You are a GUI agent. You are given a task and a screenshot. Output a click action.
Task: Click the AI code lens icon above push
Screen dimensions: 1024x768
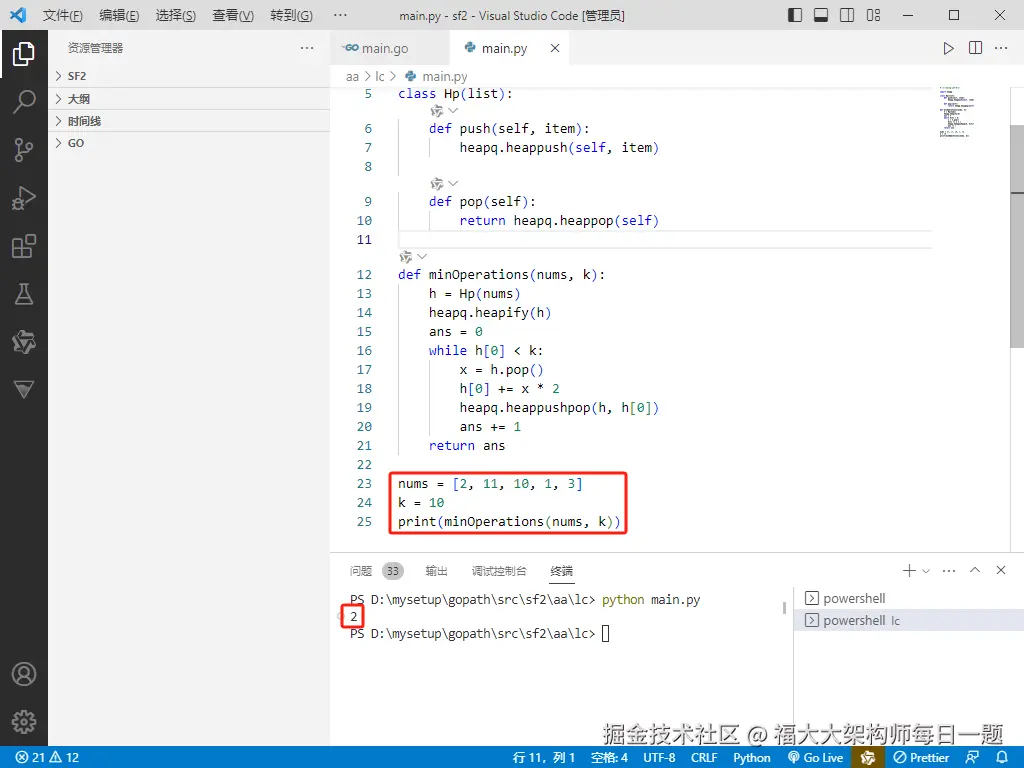[437, 111]
